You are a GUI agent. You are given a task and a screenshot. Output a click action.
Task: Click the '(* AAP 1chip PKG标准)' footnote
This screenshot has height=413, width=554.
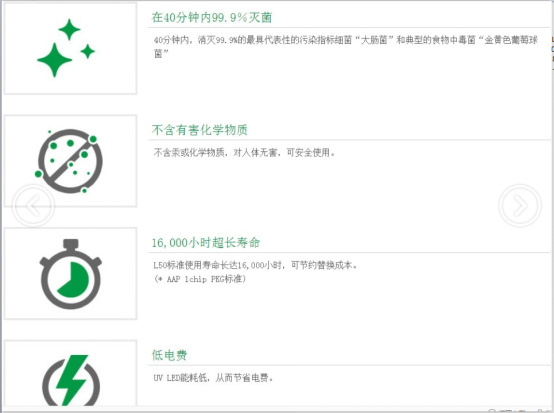(200, 279)
